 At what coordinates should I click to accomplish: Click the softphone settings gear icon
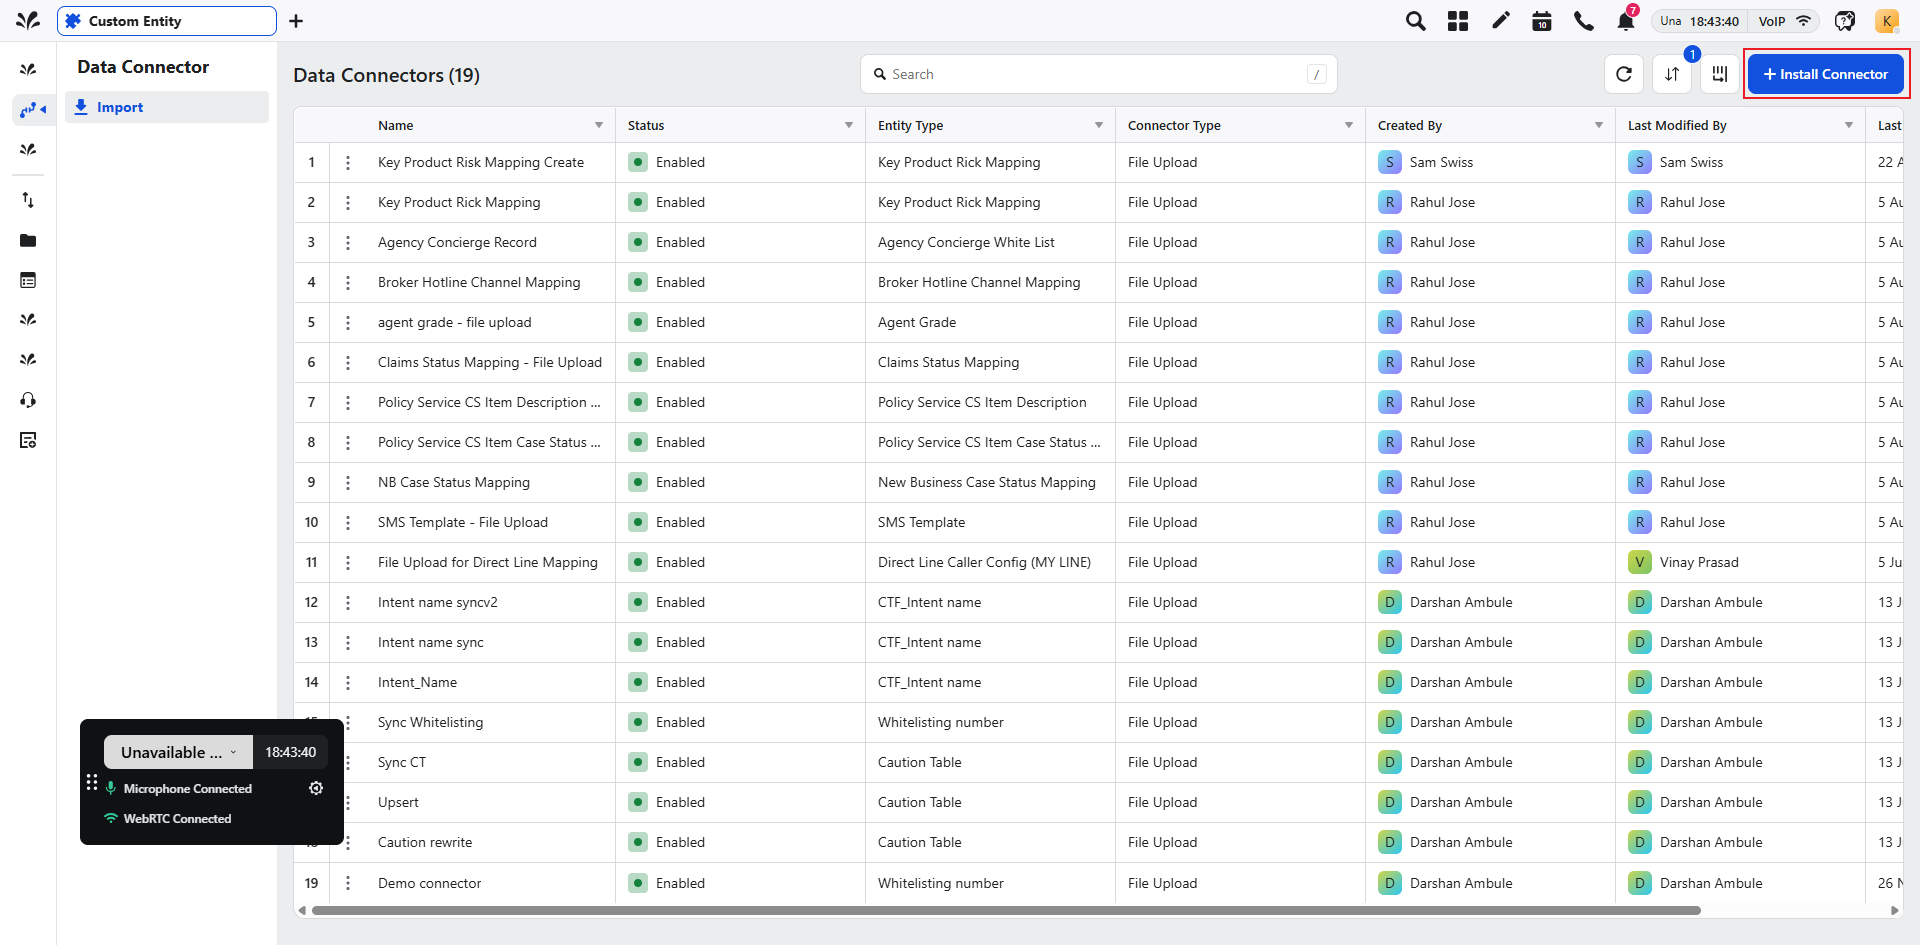316,788
